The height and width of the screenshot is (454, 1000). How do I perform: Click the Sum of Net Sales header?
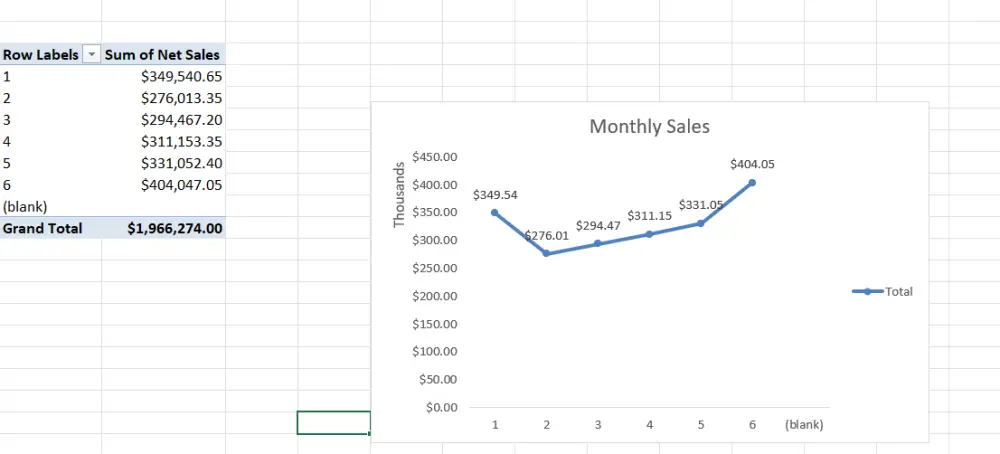(162, 55)
